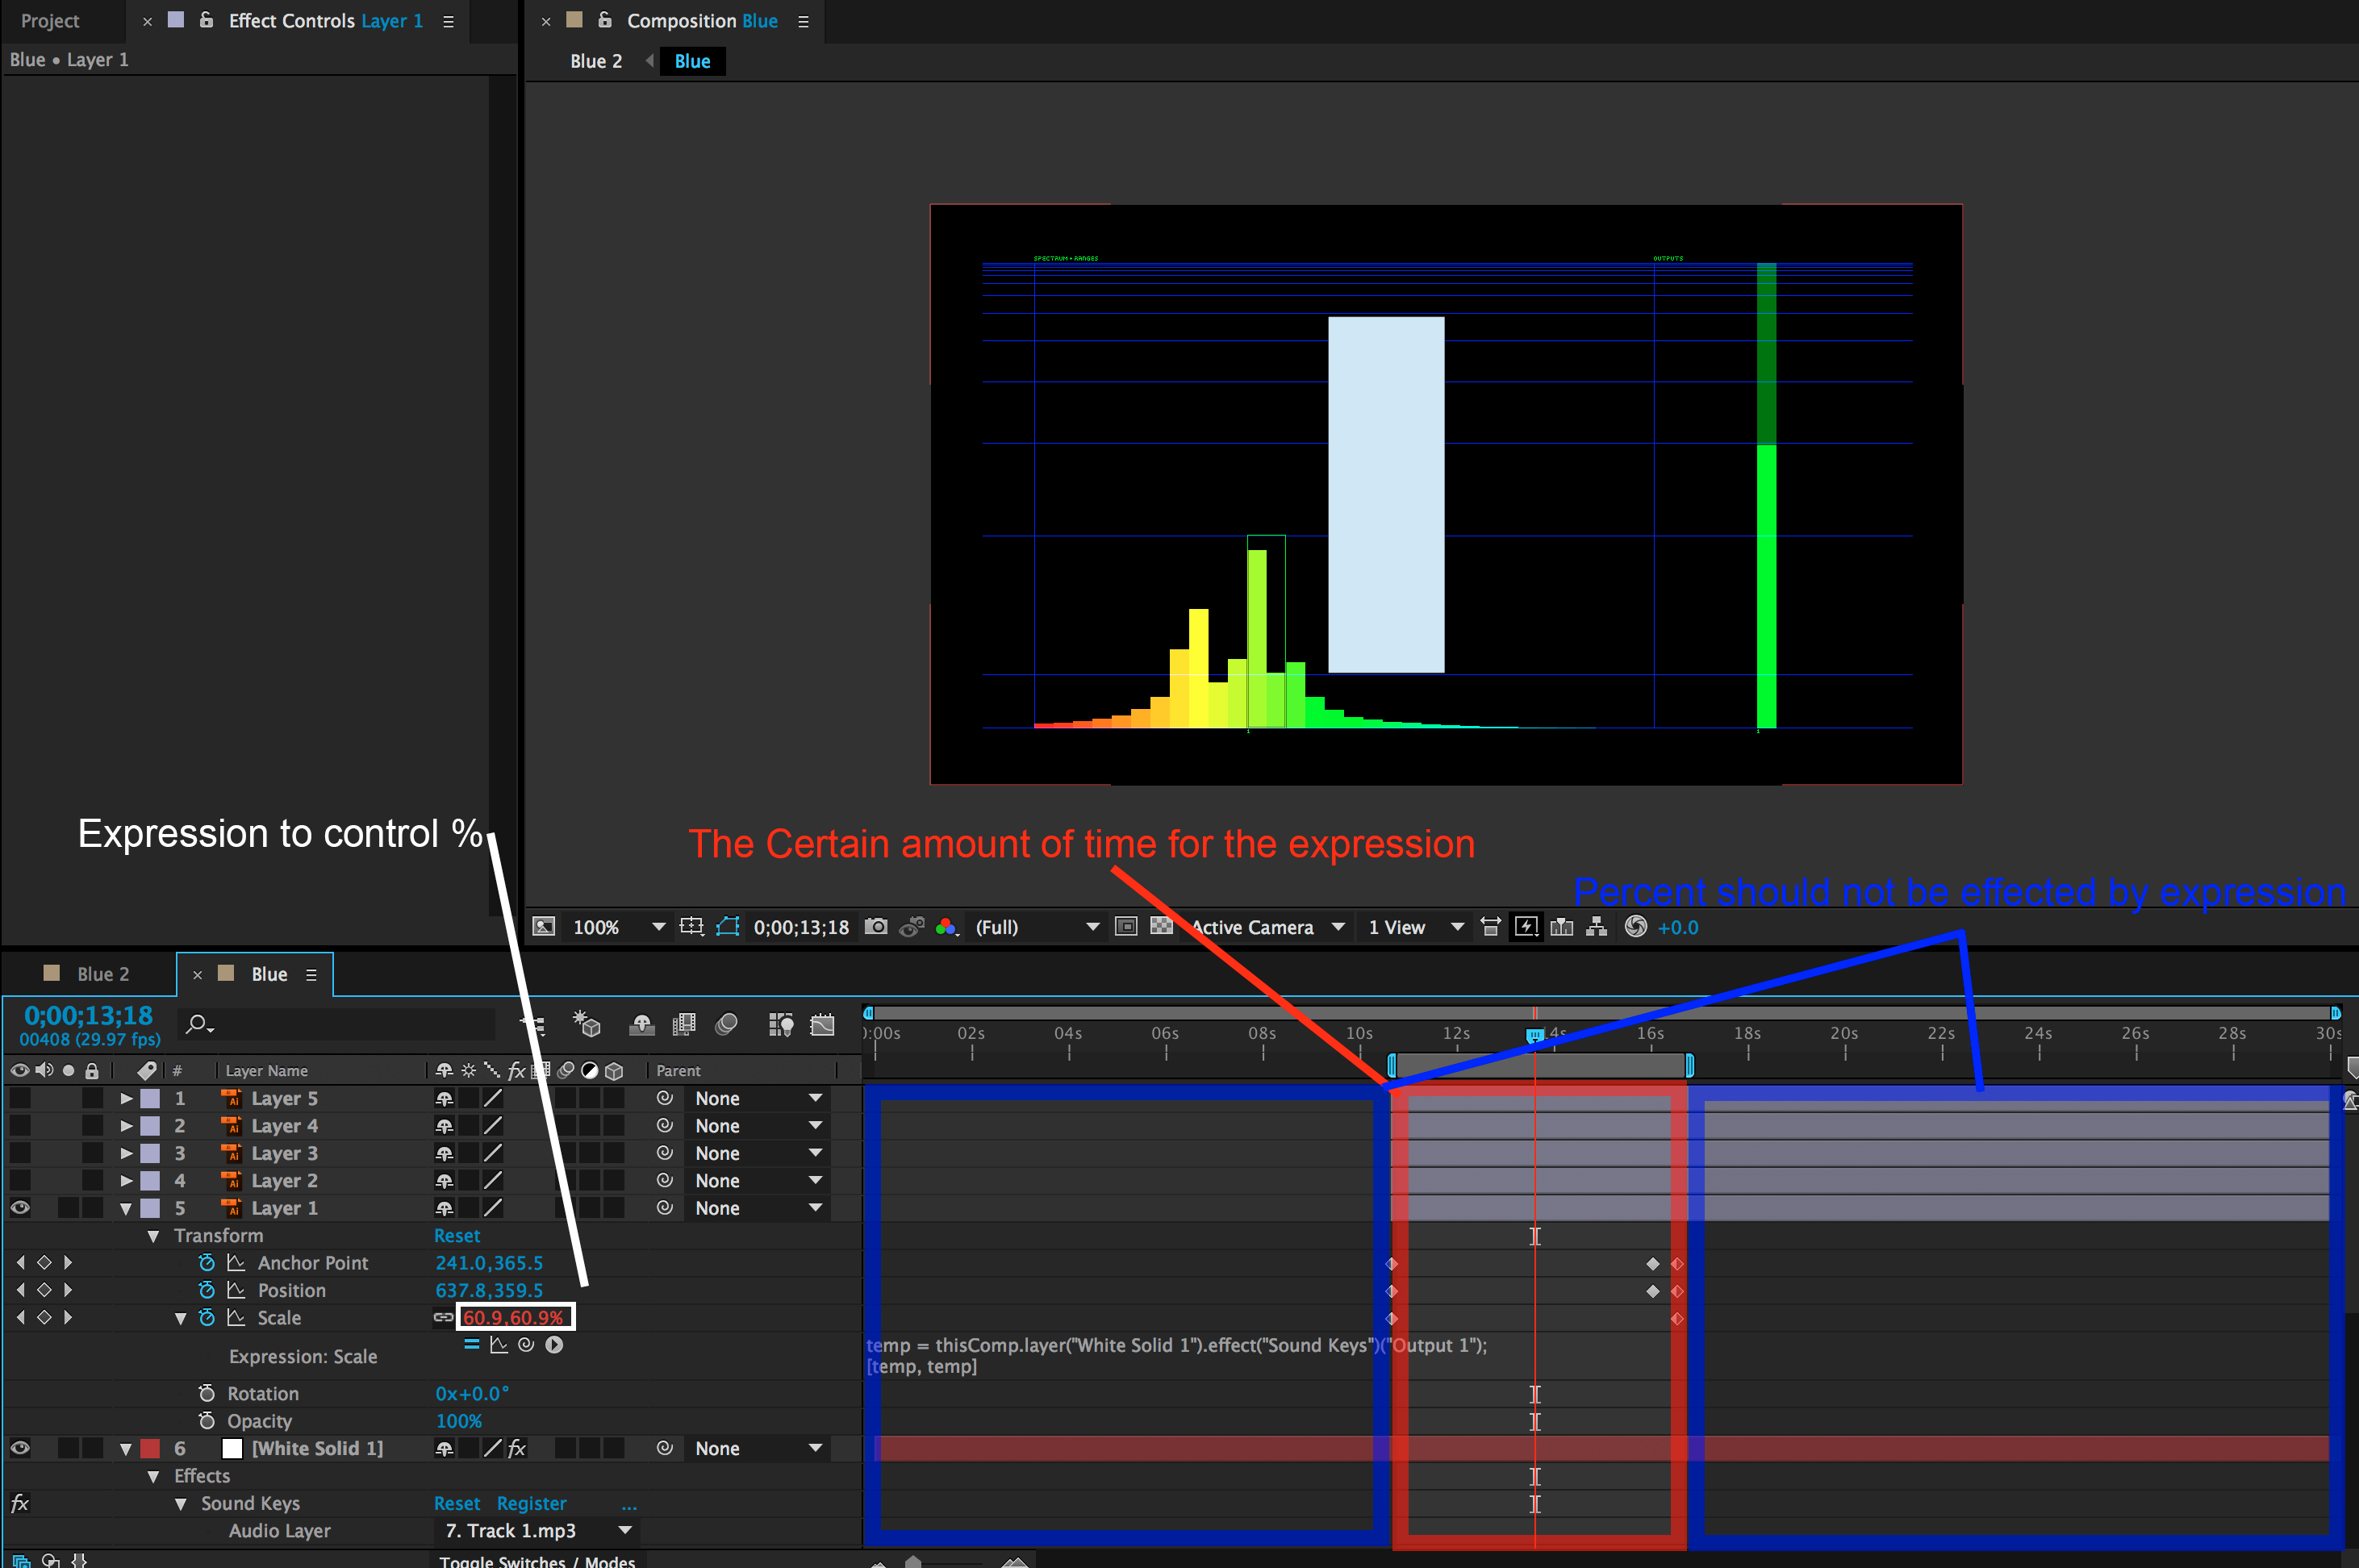
Task: Click the red label swatch of White Solid 1
Action: (152, 1447)
